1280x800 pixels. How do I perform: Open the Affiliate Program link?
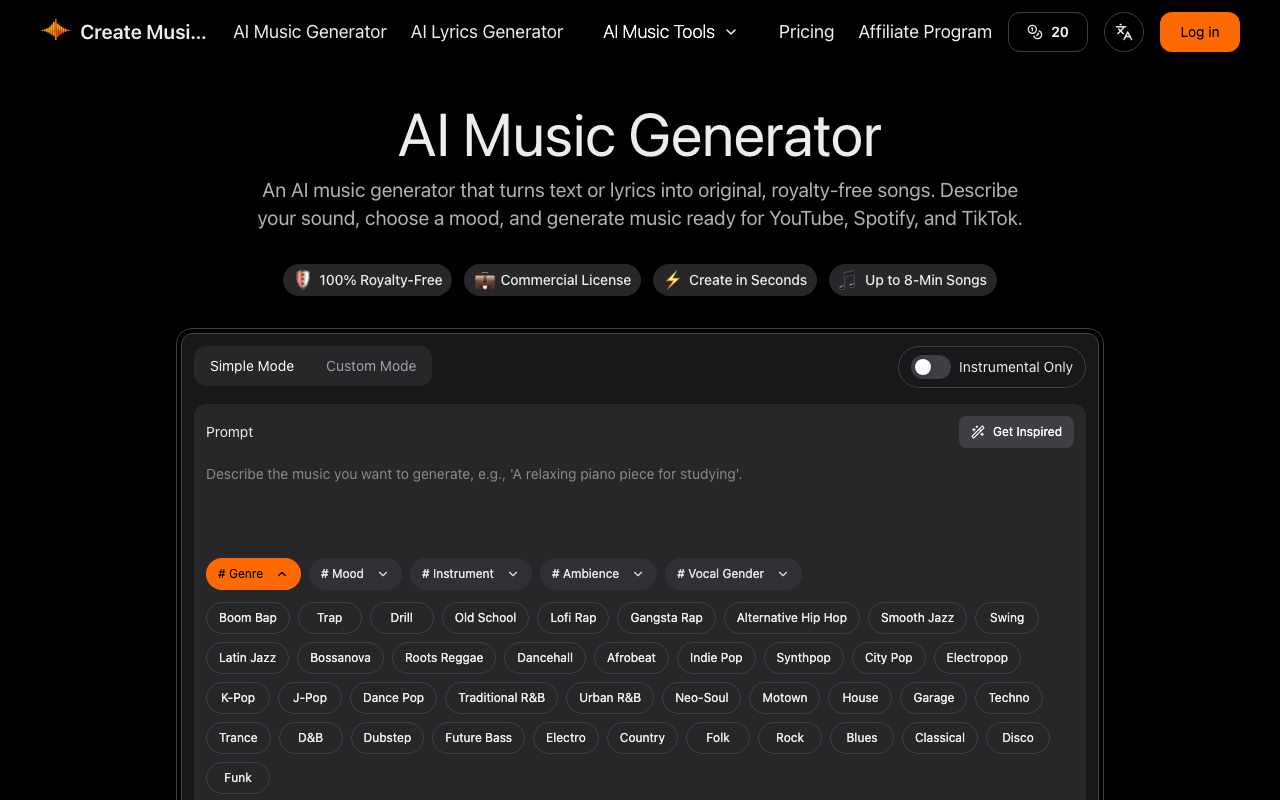tap(925, 32)
